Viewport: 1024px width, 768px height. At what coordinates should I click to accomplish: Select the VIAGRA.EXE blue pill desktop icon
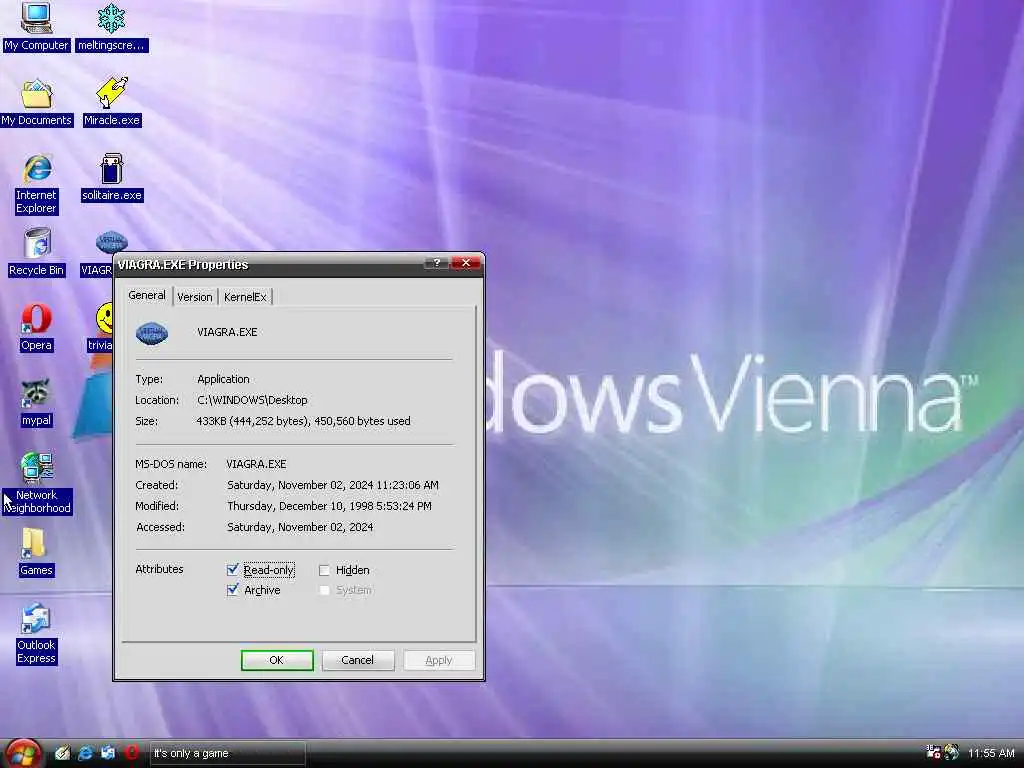pyautogui.click(x=111, y=242)
